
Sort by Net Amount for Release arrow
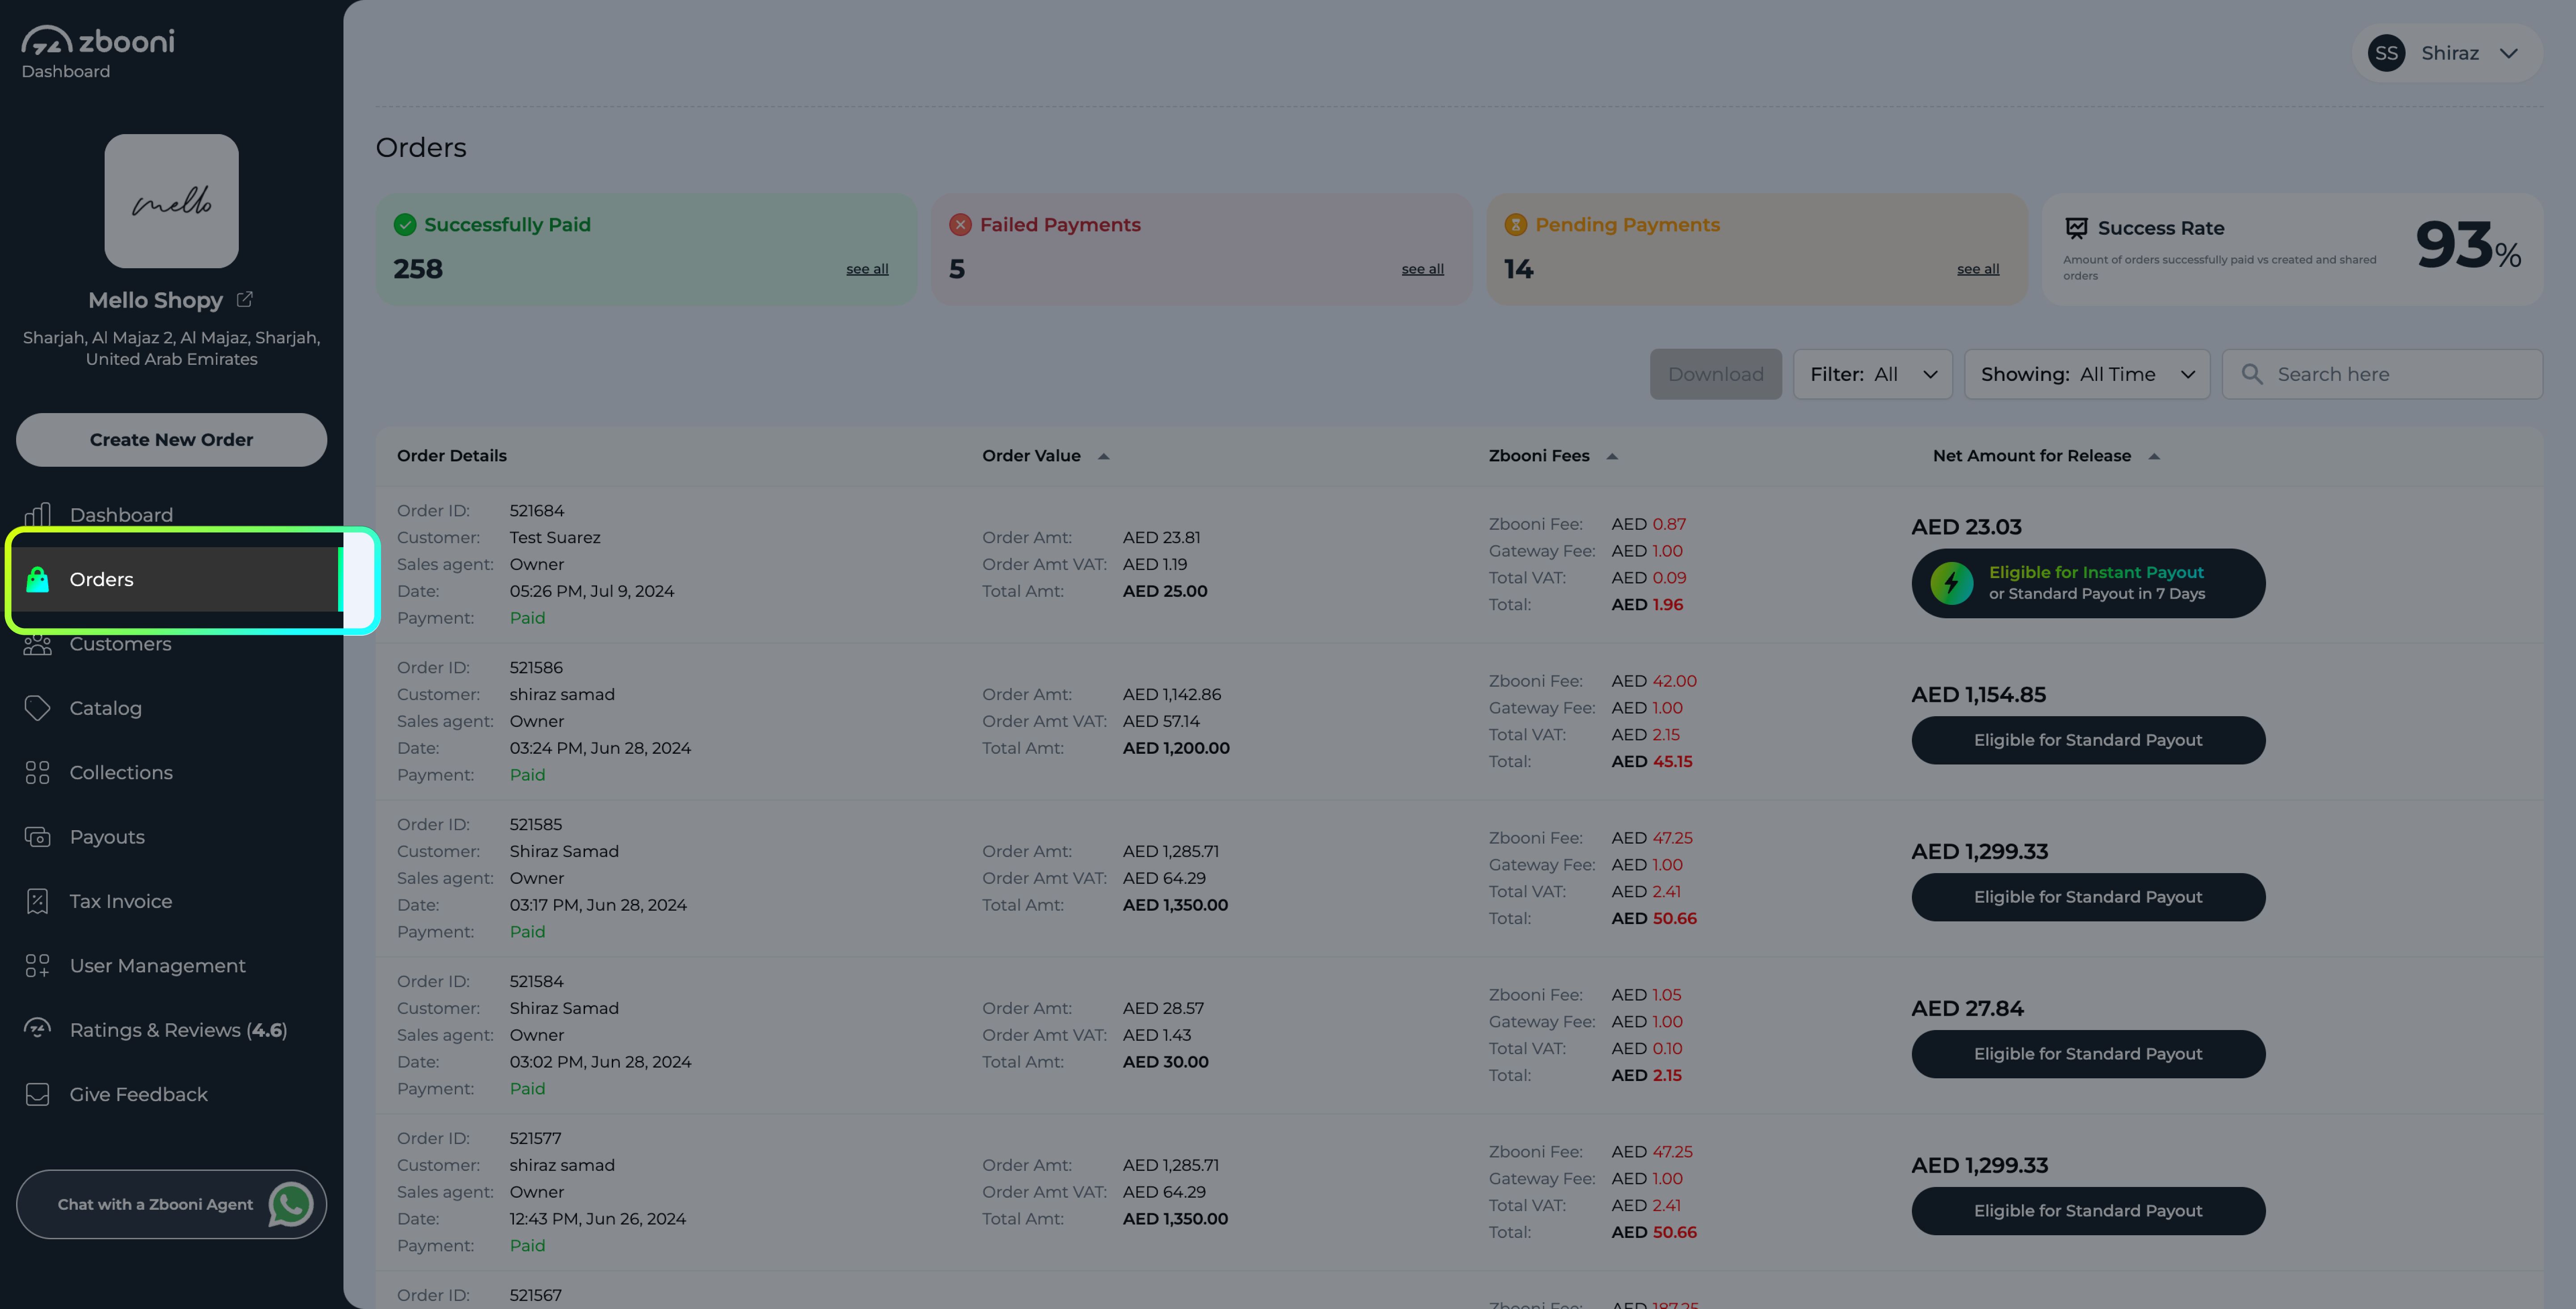pos(2154,456)
